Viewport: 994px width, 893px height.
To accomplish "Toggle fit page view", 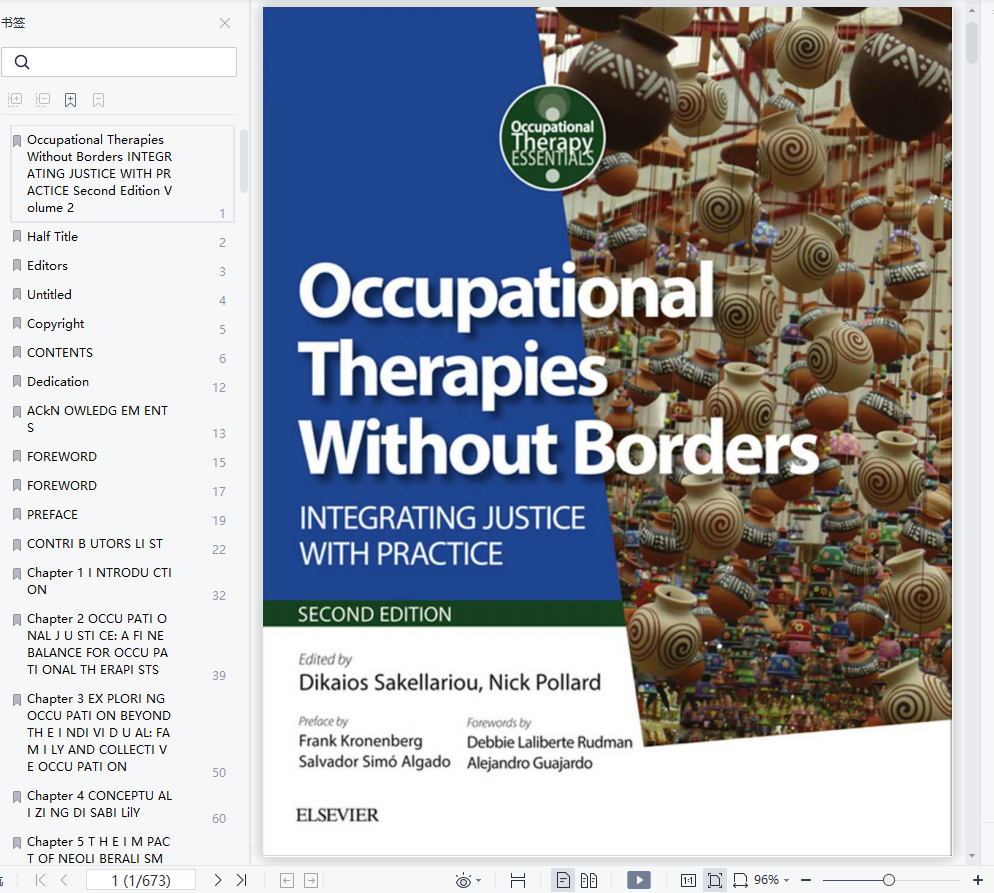I will pyautogui.click(x=714, y=880).
